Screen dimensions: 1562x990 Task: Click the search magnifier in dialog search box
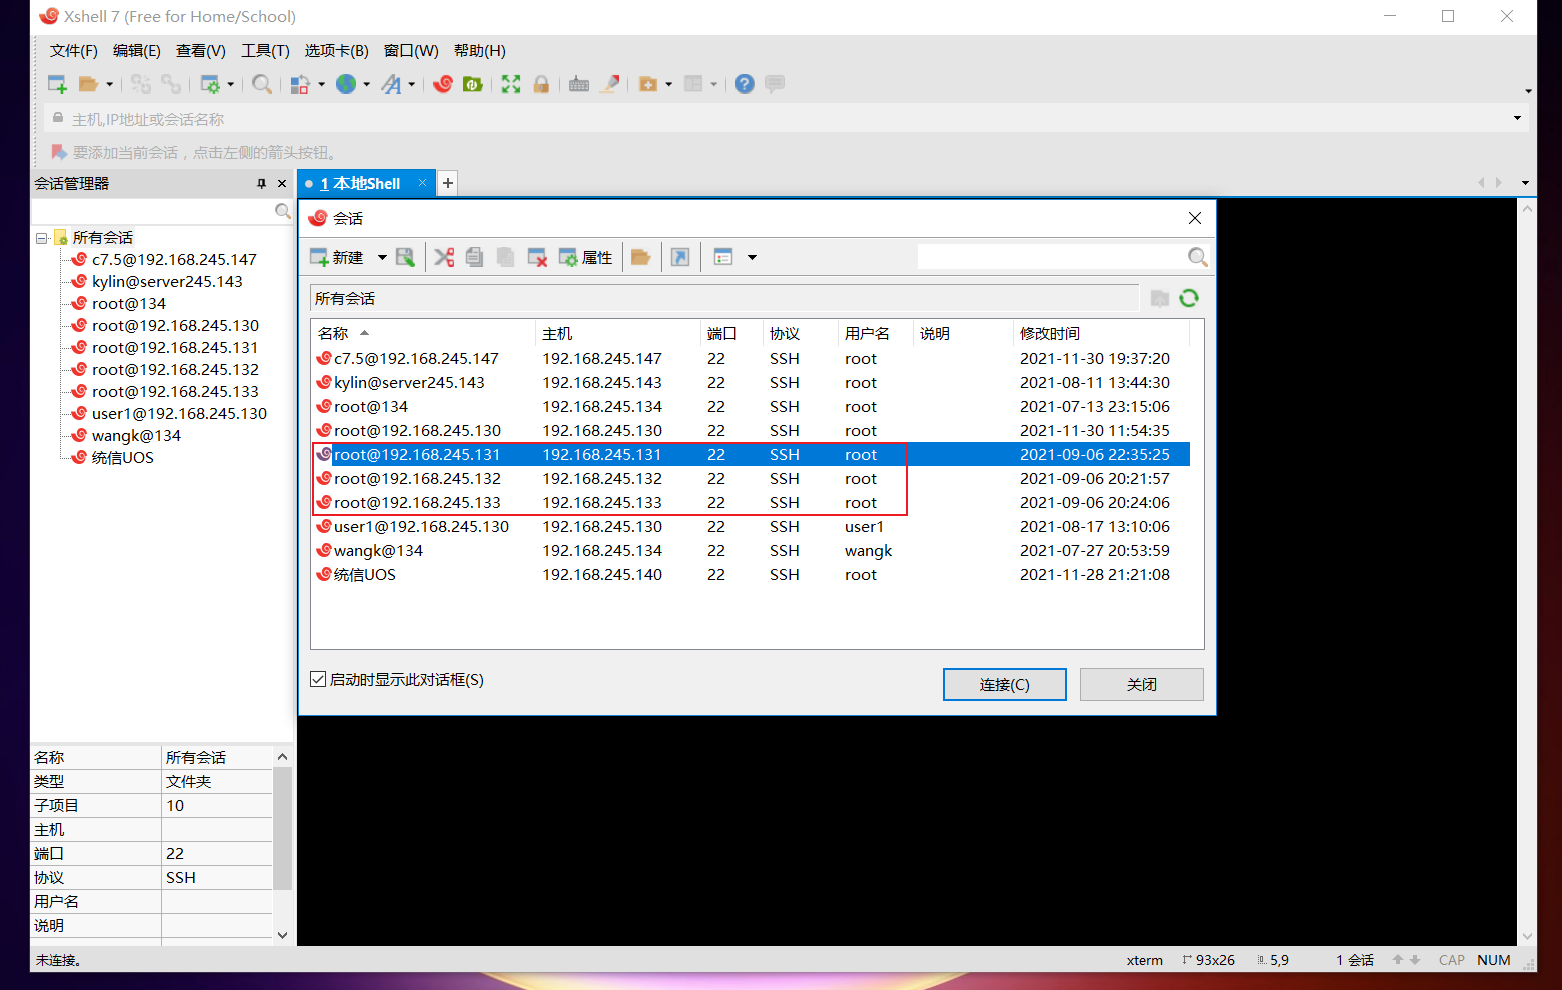1197,257
